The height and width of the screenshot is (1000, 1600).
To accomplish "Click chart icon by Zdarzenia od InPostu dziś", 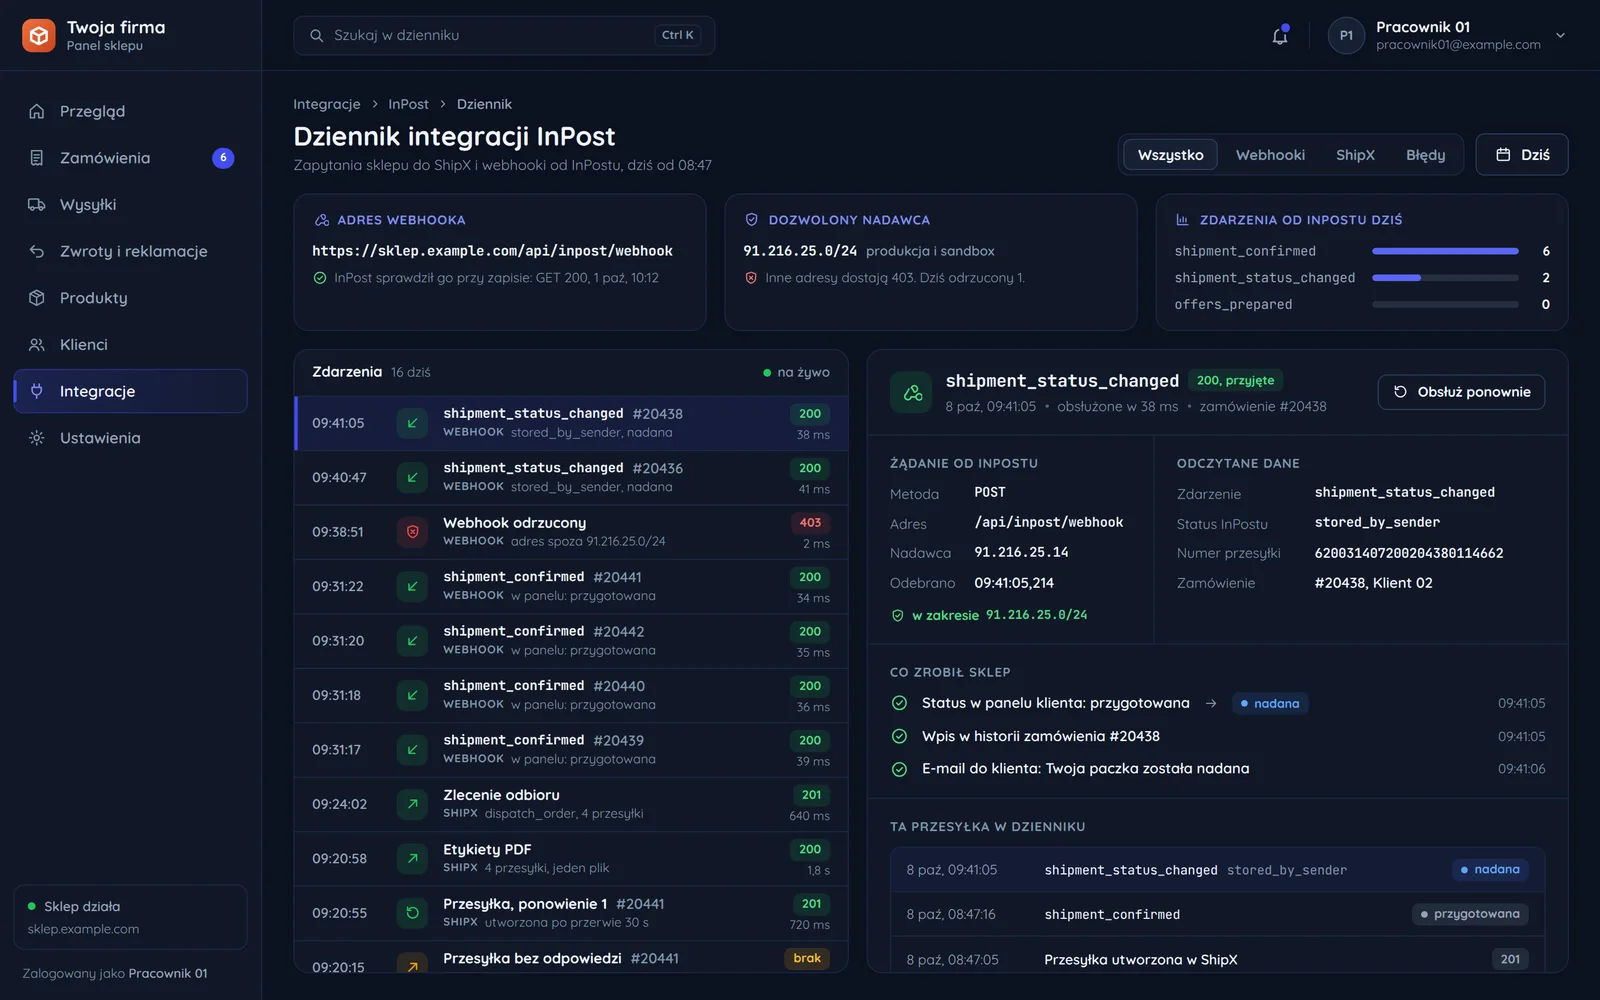I will coord(1182,220).
